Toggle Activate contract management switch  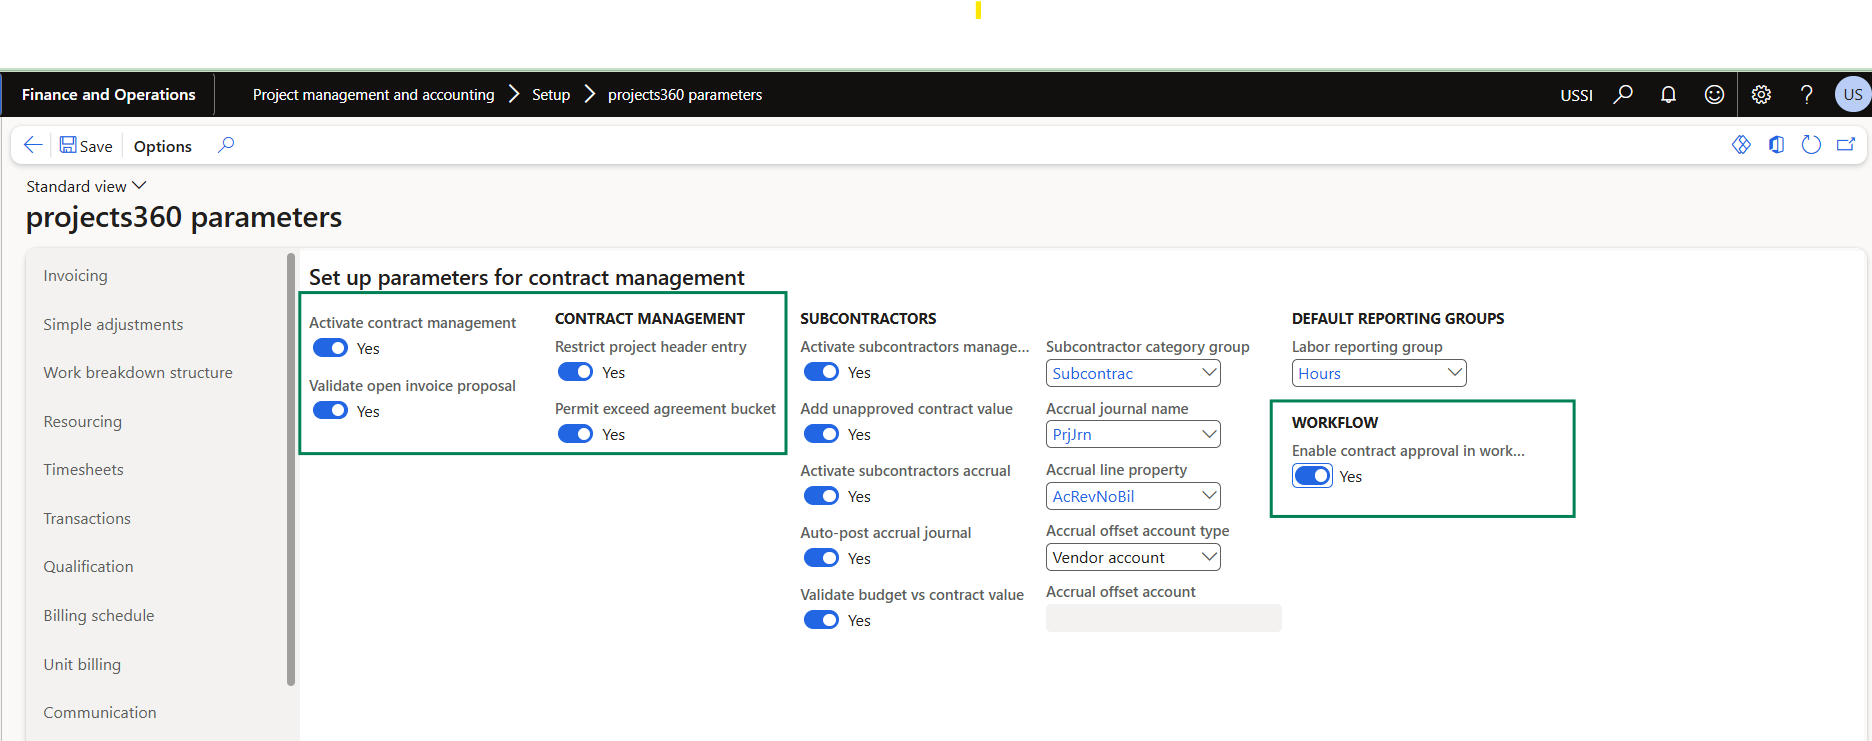coord(330,348)
